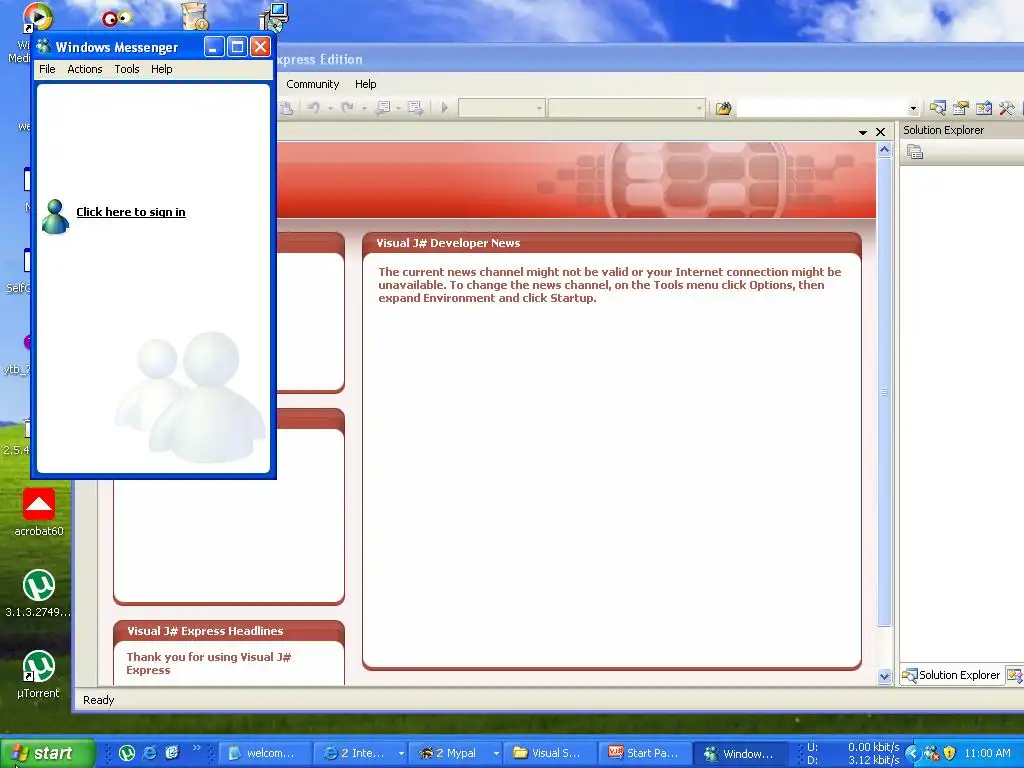Click the Messenger system tray icon
The height and width of the screenshot is (768, 1024).
932,753
